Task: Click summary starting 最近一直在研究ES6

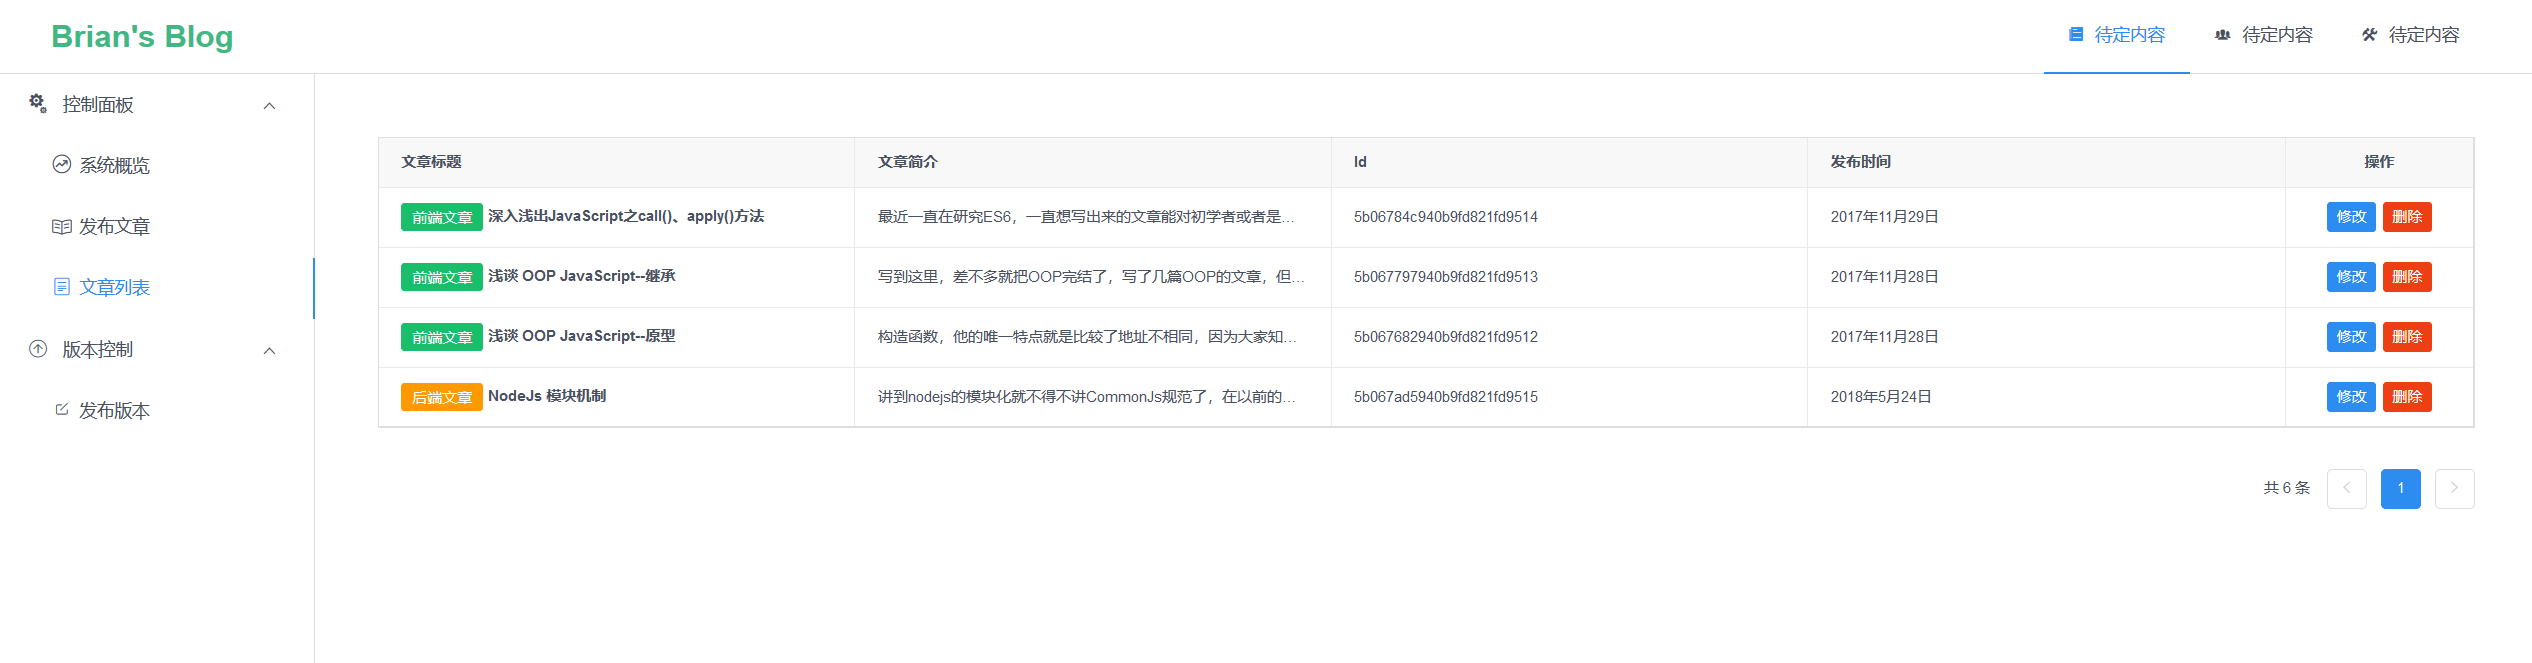Action: pos(1087,217)
